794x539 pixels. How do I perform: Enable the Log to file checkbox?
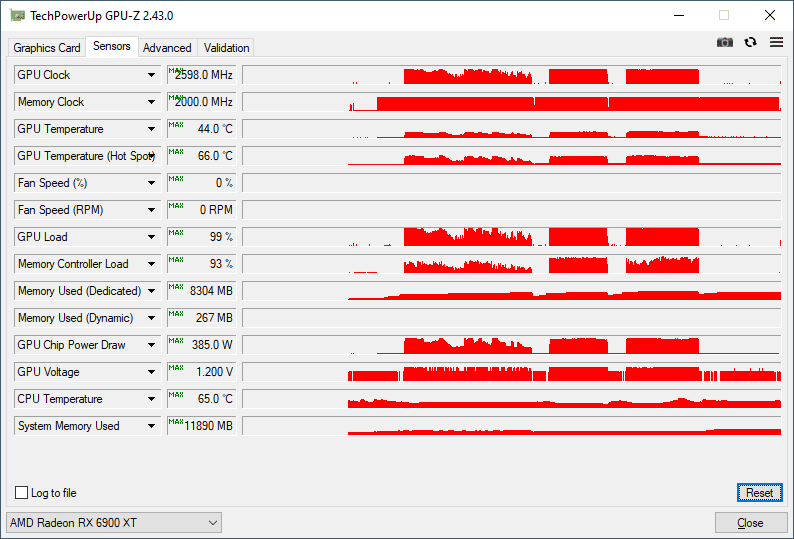[21, 492]
